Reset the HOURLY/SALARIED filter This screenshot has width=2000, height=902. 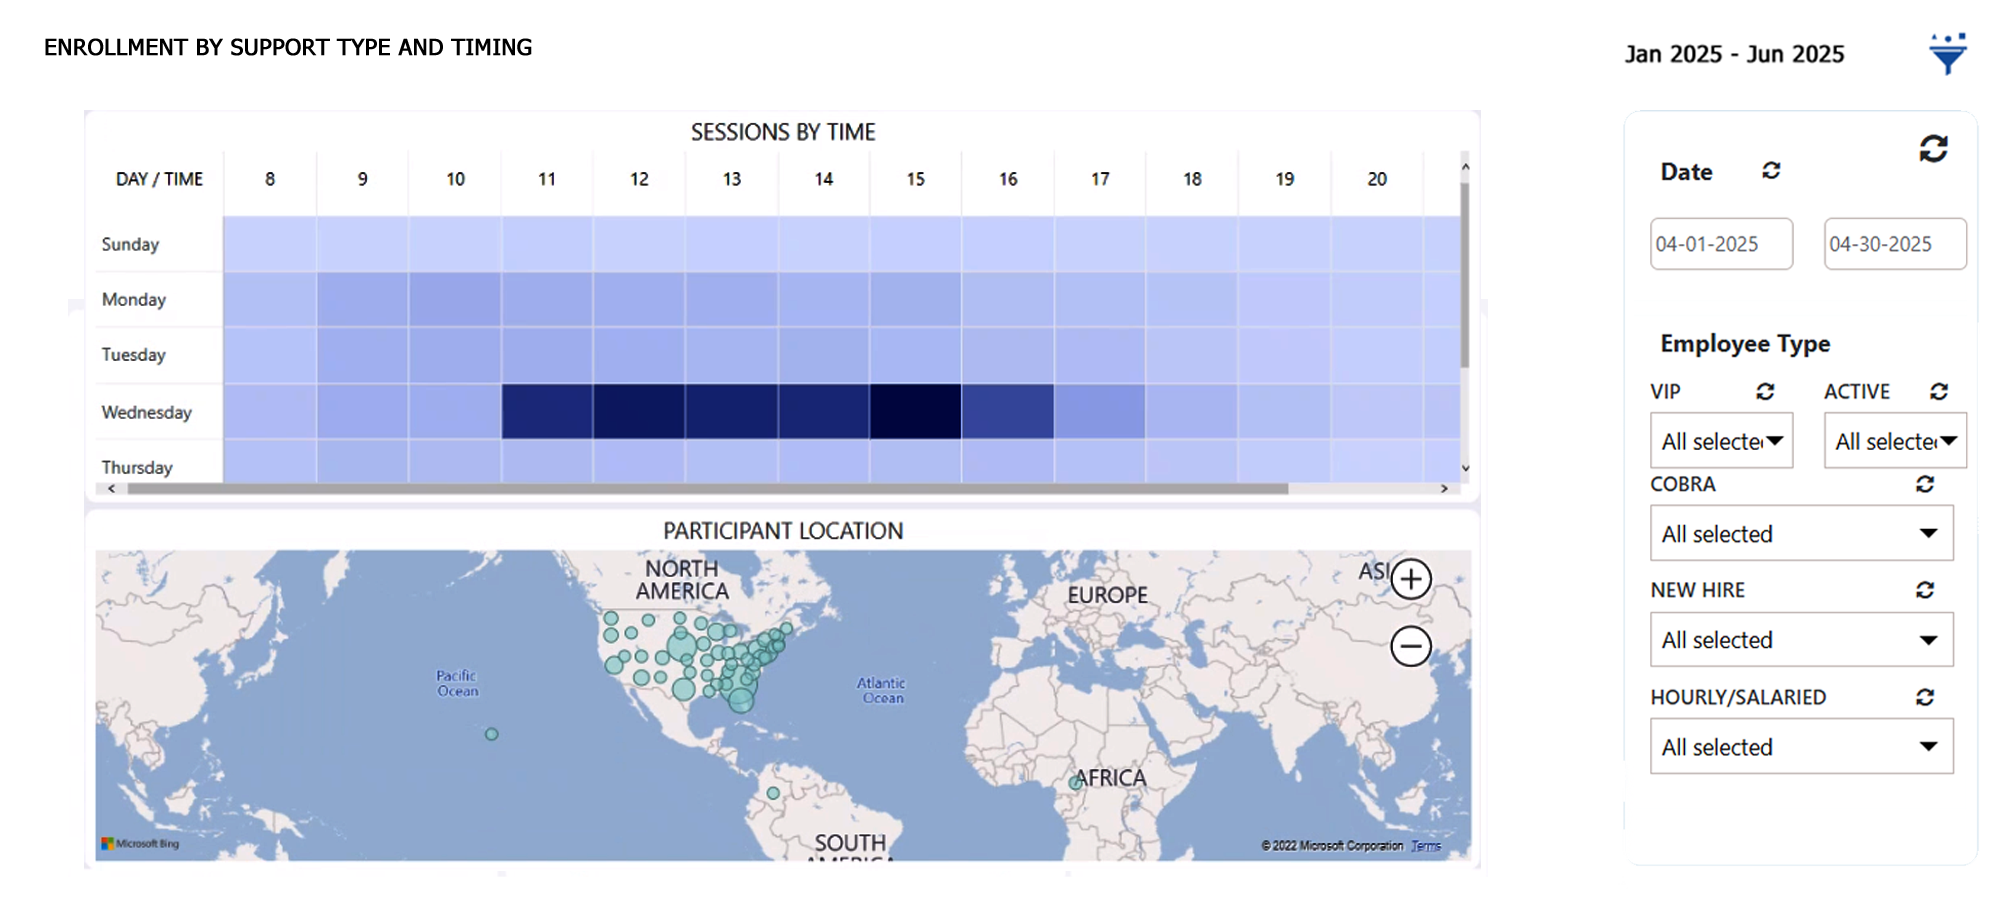1925,697
